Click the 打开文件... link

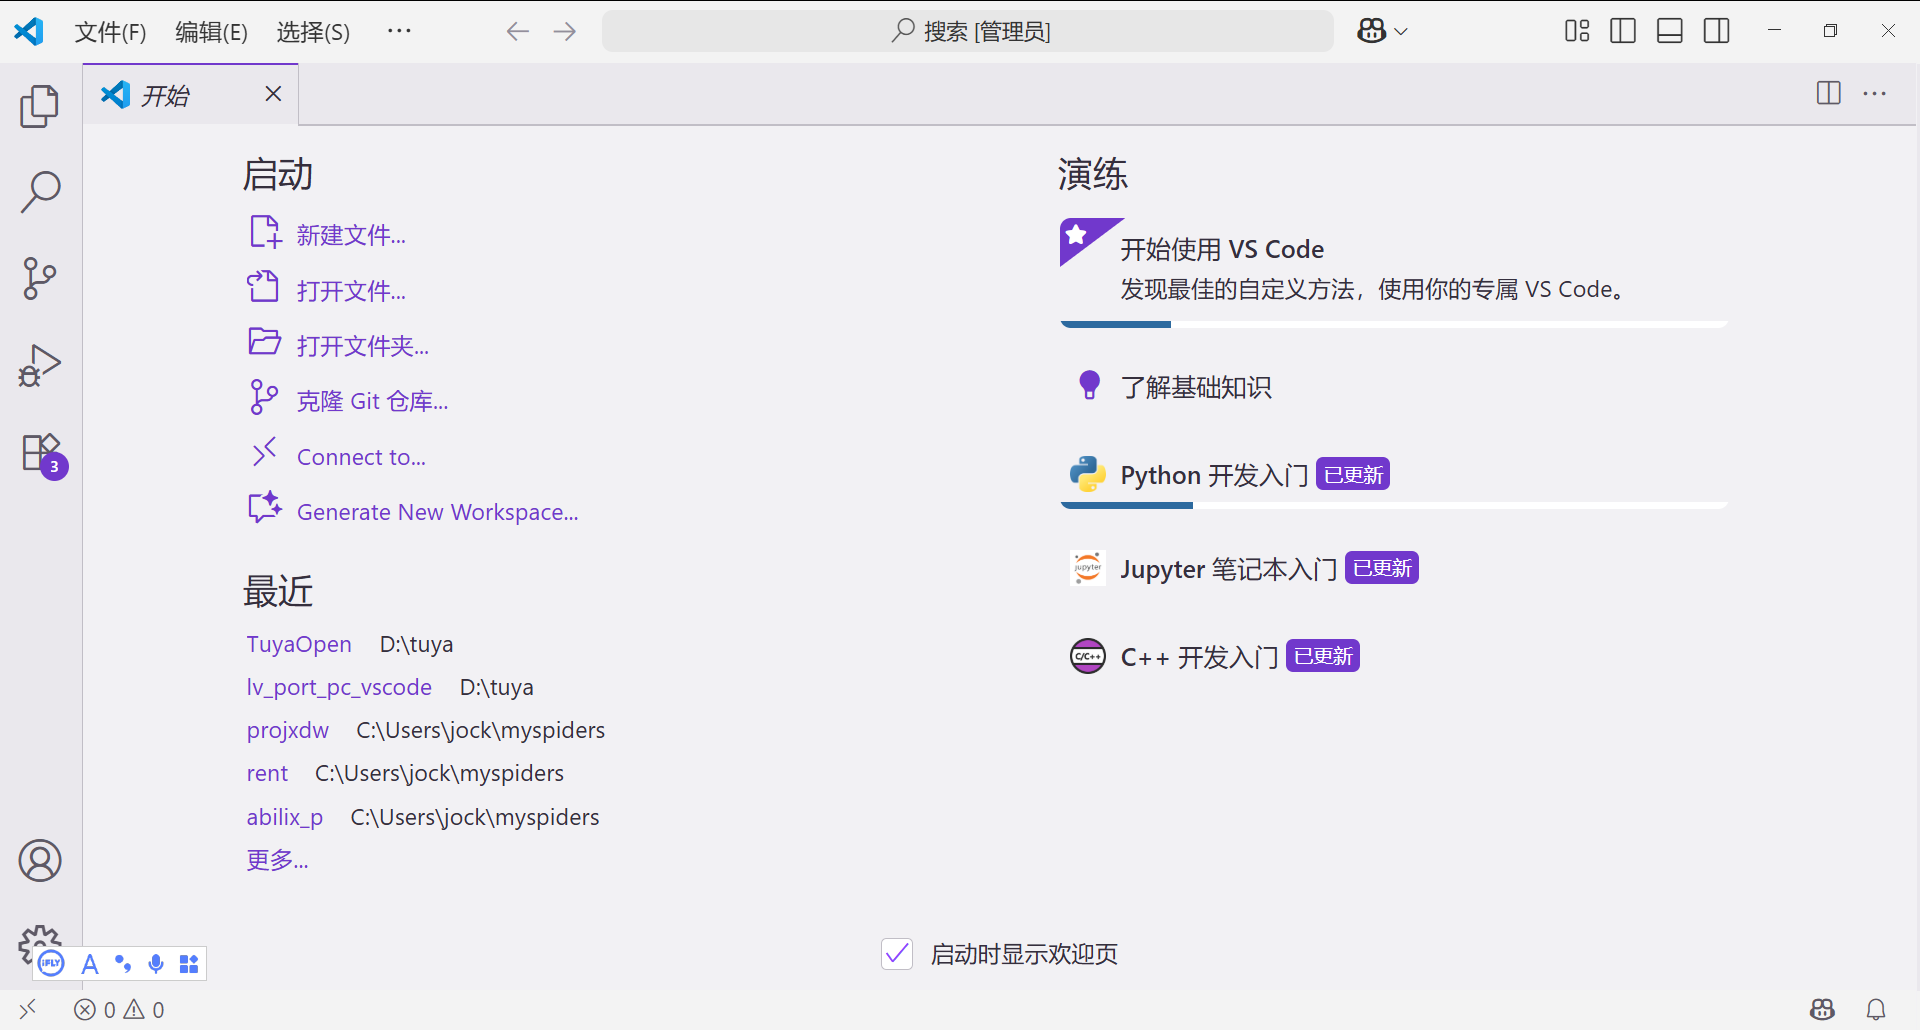[351, 291]
